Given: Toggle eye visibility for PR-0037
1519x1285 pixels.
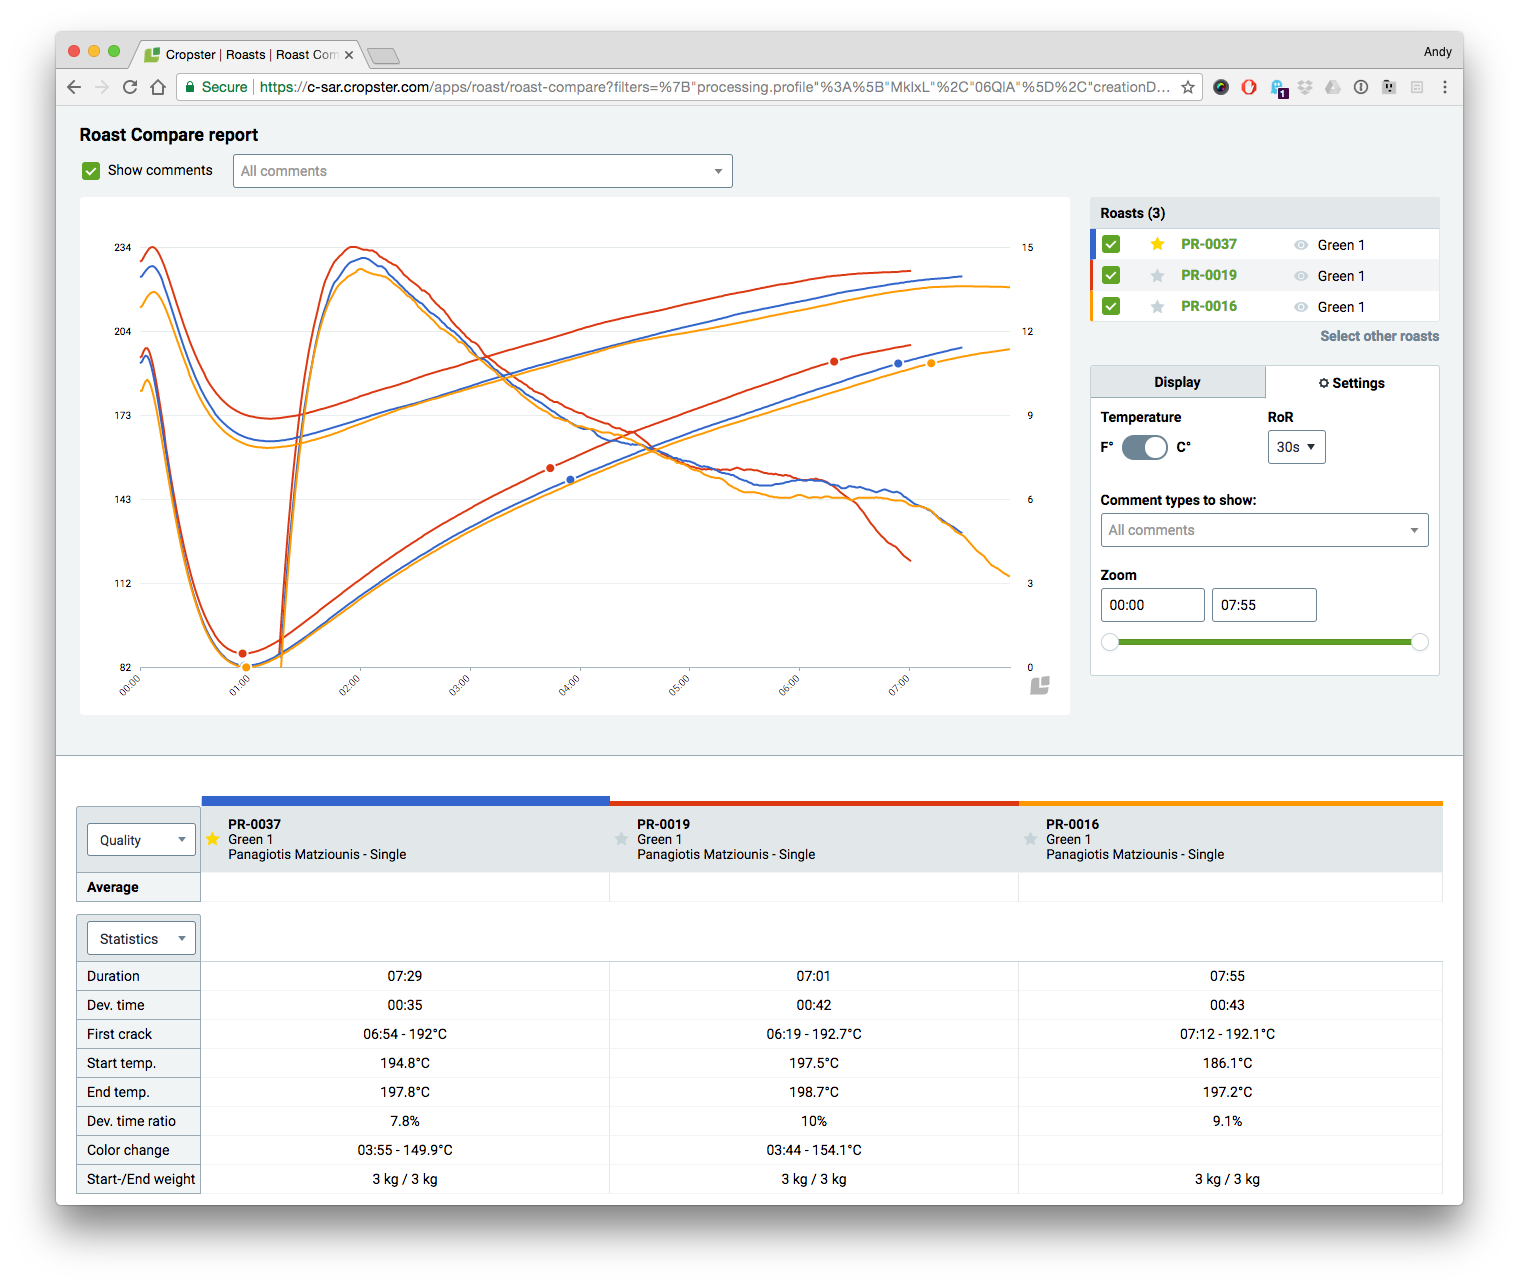Looking at the screenshot, I should pyautogui.click(x=1301, y=245).
